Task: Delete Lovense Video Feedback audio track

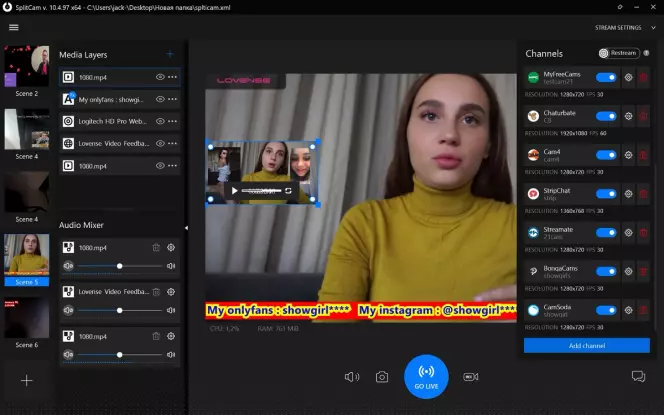Action: click(x=156, y=292)
